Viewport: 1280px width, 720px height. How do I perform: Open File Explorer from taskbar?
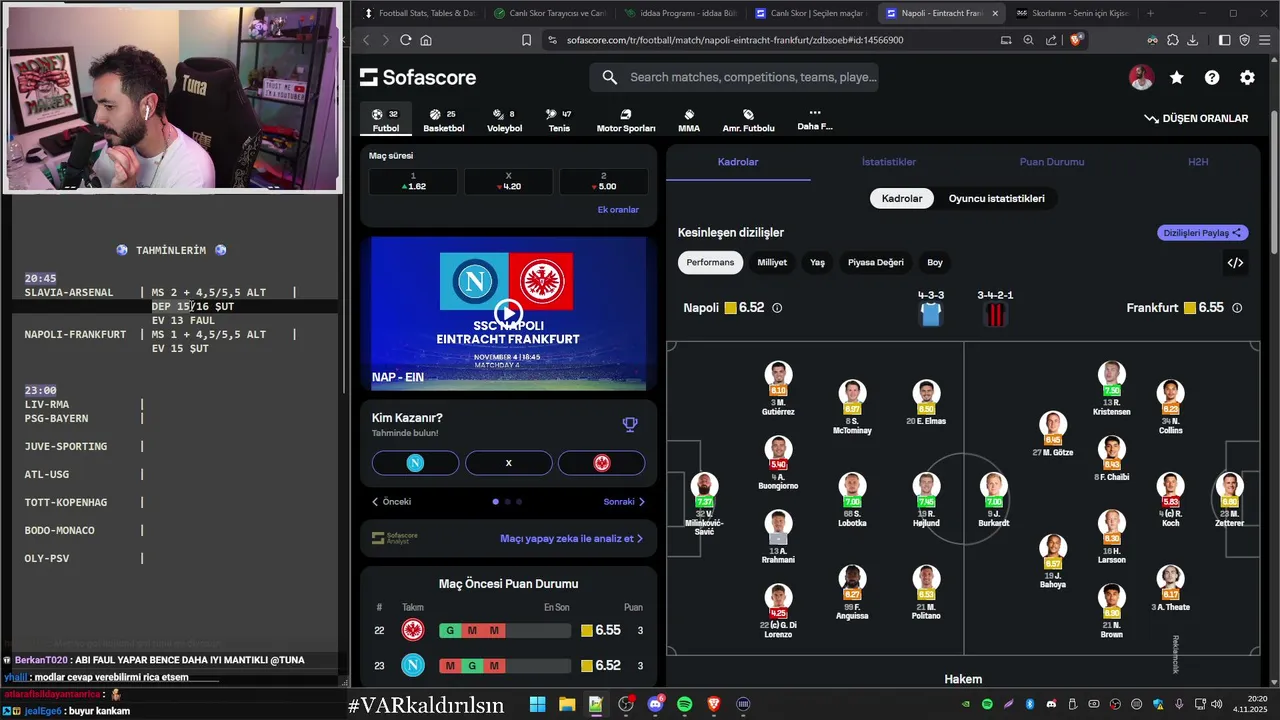(x=567, y=704)
